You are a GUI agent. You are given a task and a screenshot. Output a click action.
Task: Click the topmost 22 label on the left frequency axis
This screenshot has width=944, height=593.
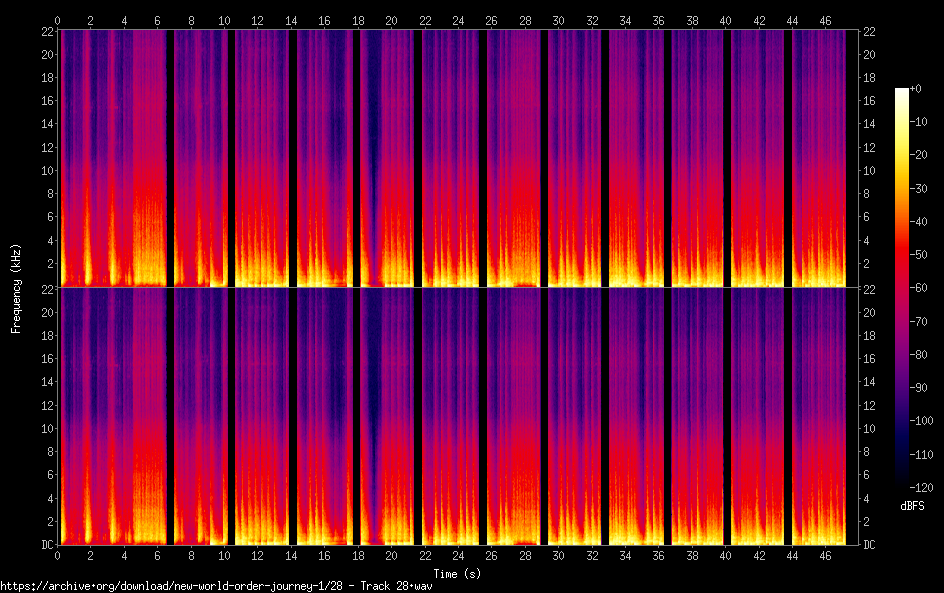click(46, 31)
